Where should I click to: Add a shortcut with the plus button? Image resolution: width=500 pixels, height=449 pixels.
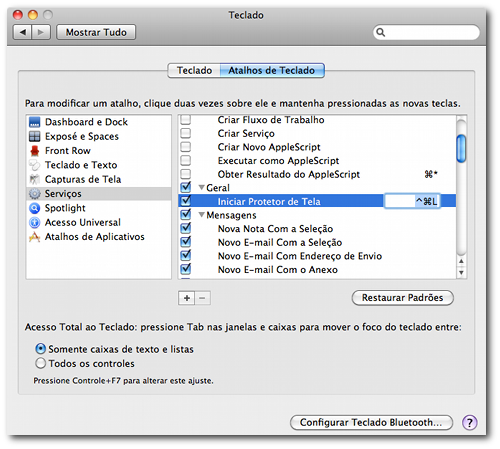(187, 298)
